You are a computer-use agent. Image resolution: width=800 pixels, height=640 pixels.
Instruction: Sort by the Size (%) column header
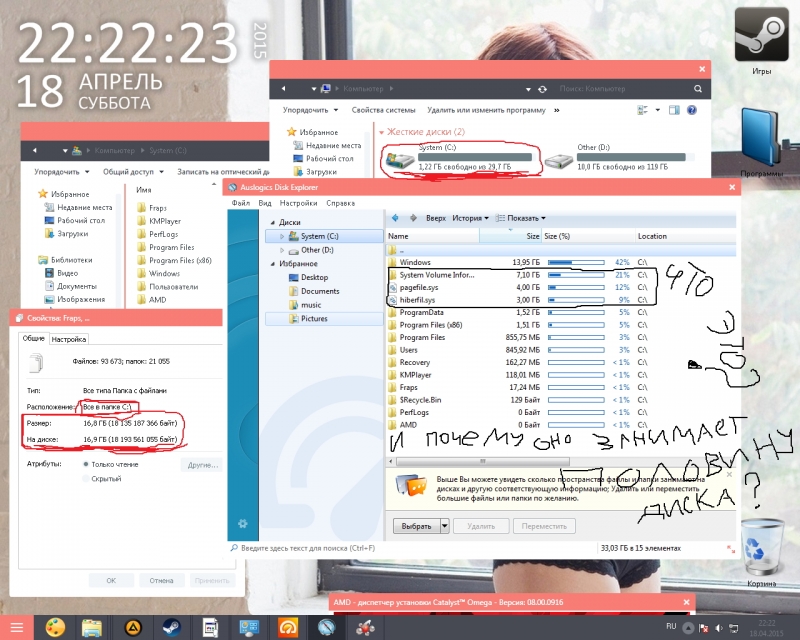[x=588, y=236]
